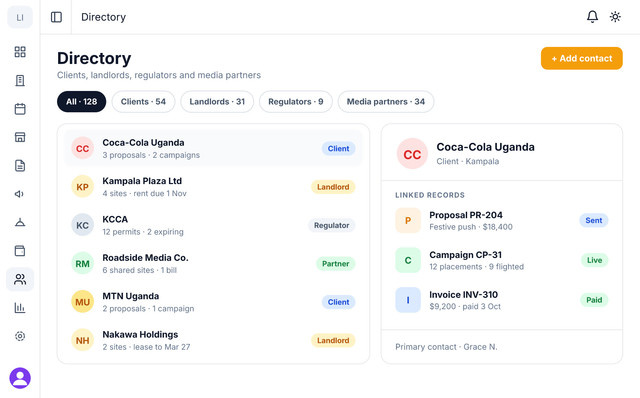Open linked record Proposal PR-204

[502, 220]
